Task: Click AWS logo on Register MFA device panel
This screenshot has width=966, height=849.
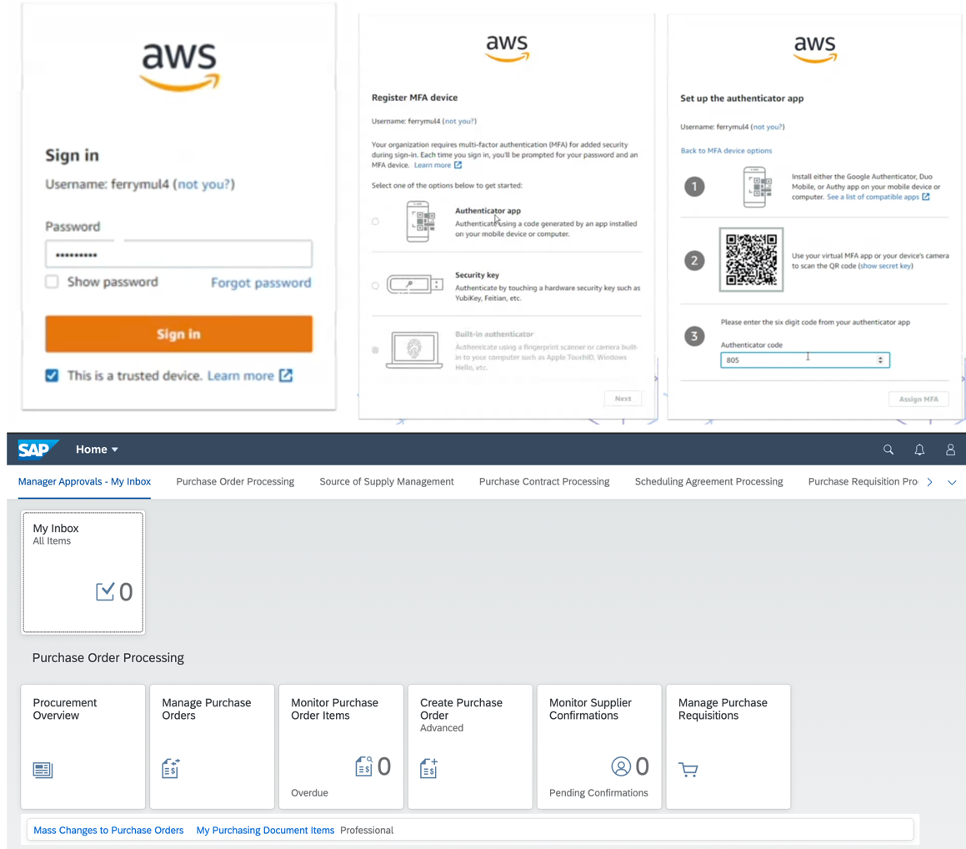Action: 507,48
